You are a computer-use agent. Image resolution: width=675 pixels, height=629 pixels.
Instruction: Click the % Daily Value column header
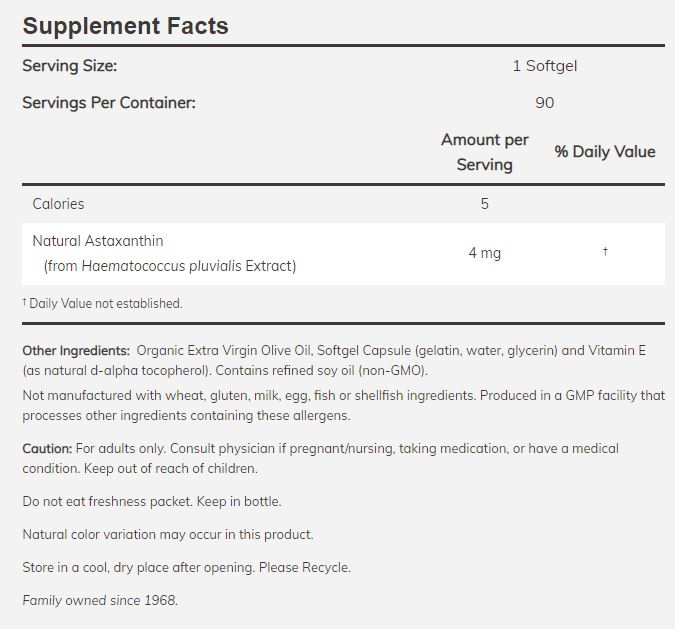coord(605,152)
